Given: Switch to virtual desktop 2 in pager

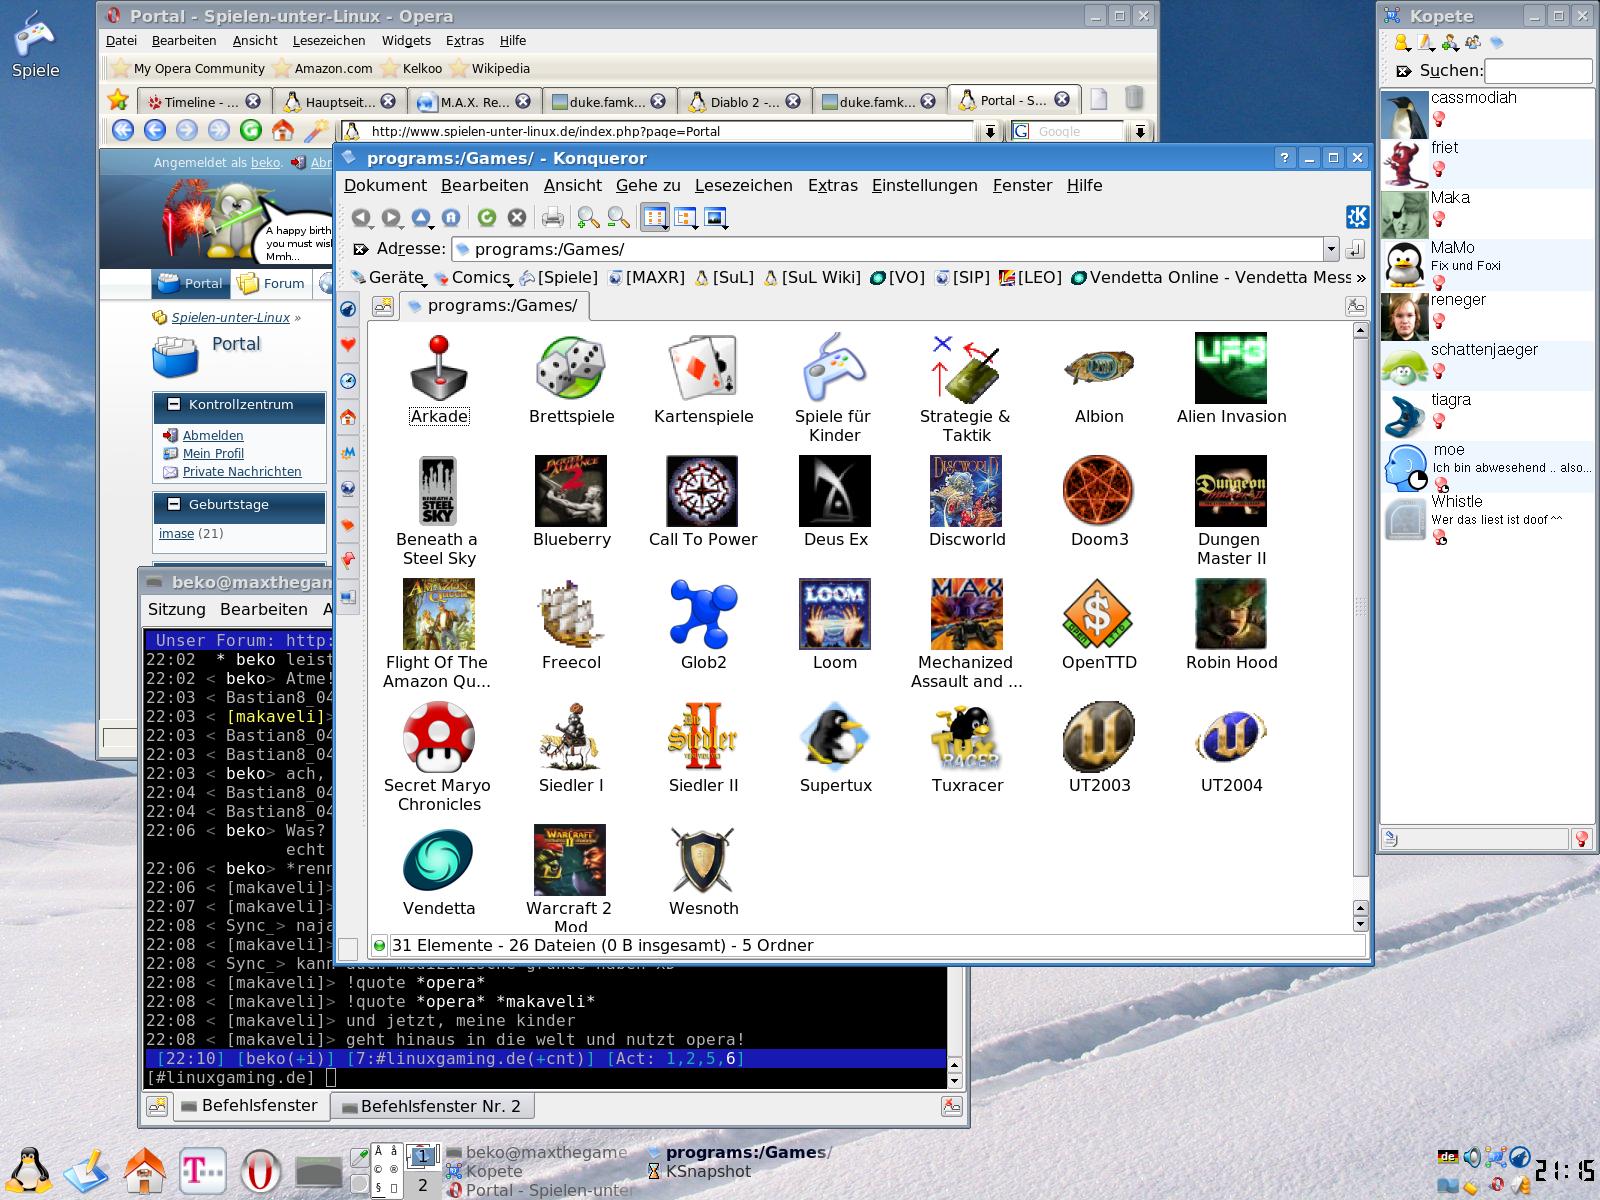Looking at the screenshot, I should (x=422, y=1185).
